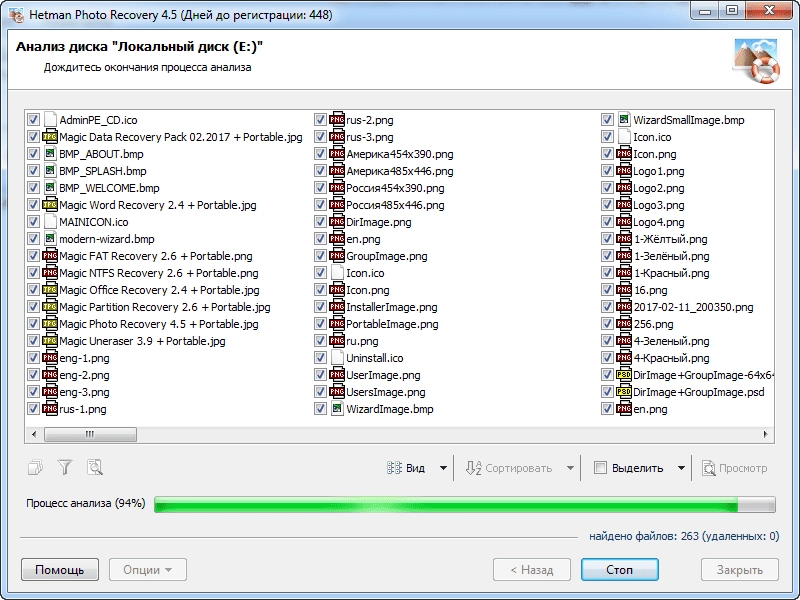Click the copy files toolbar icon

coord(35,467)
